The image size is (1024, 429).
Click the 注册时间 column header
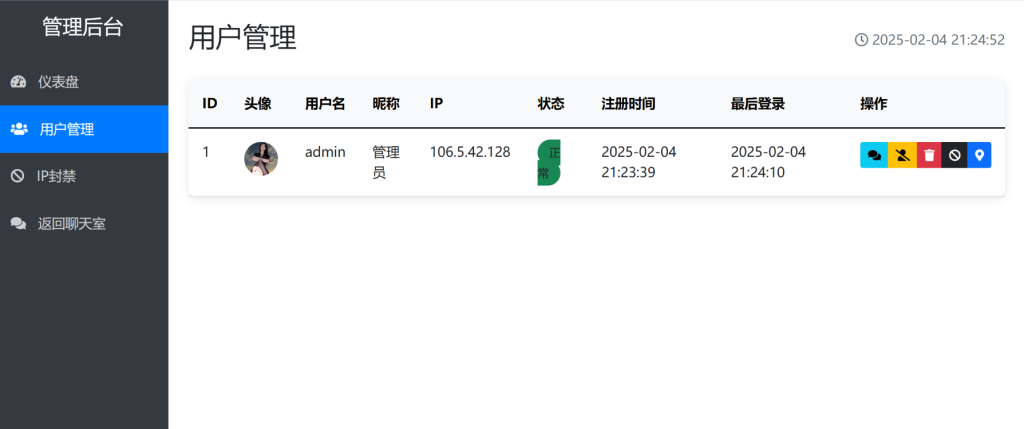[x=628, y=103]
